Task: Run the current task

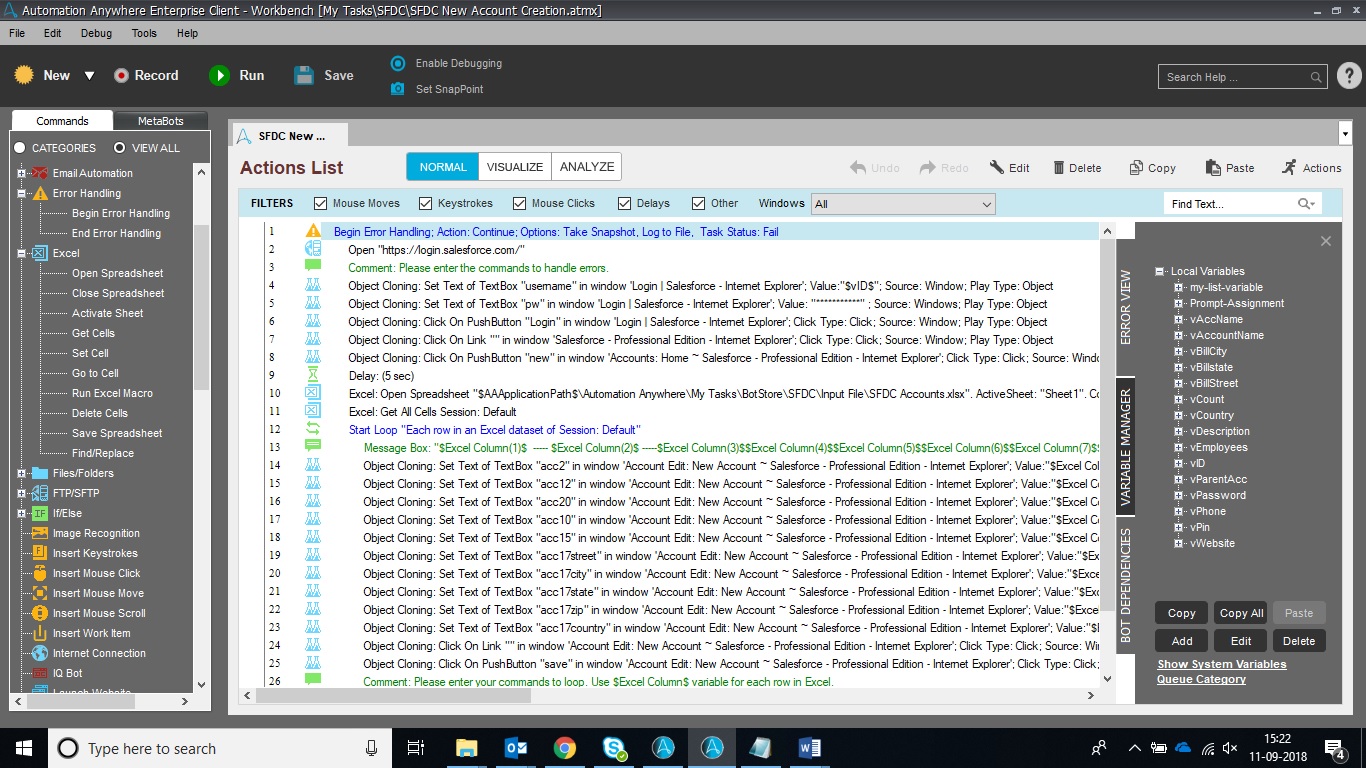Action: point(219,75)
